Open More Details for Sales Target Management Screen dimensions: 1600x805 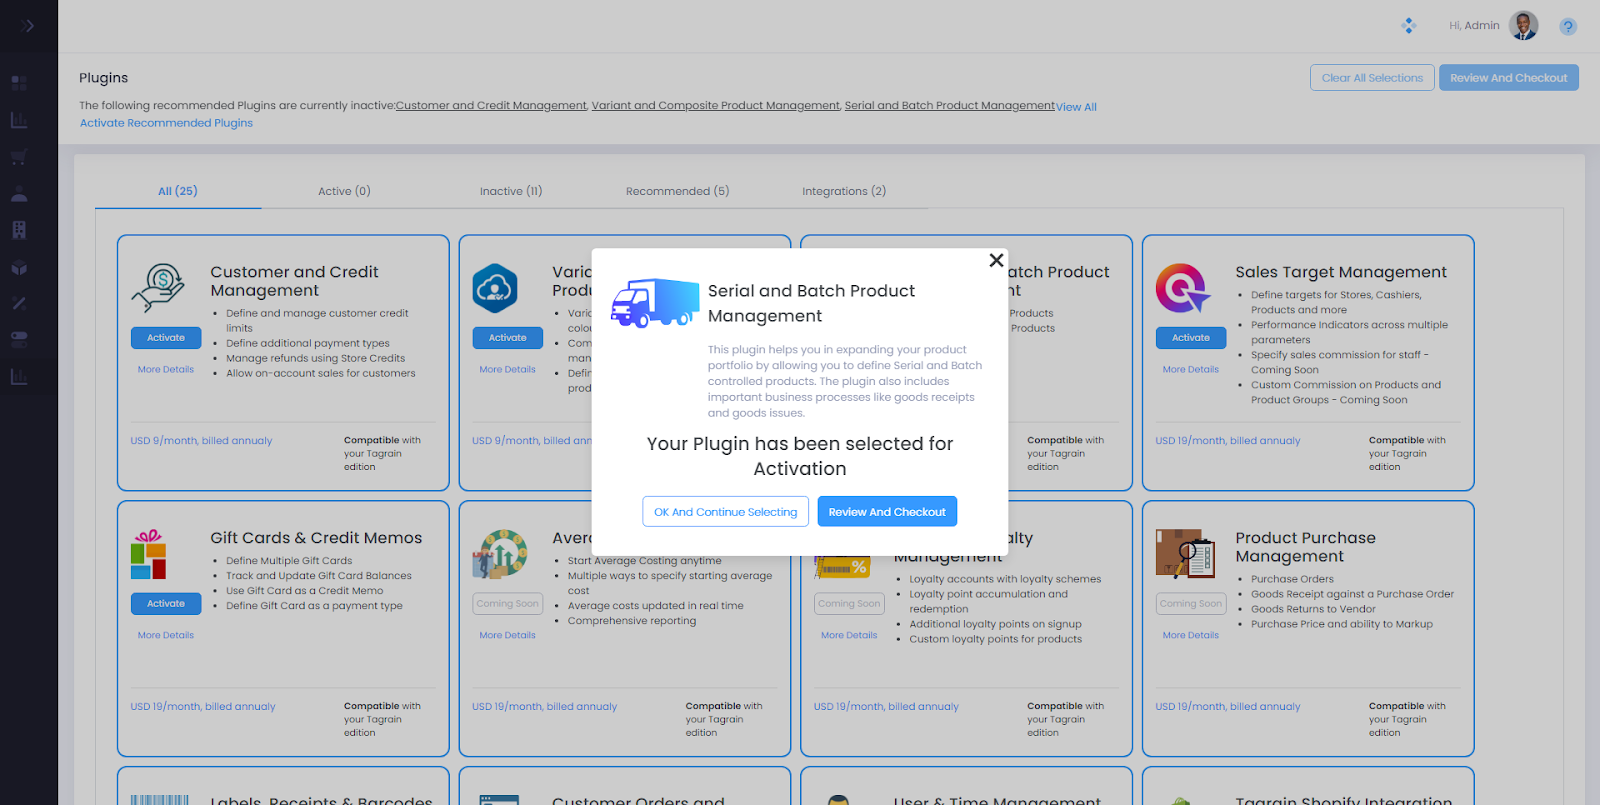[1191, 370]
